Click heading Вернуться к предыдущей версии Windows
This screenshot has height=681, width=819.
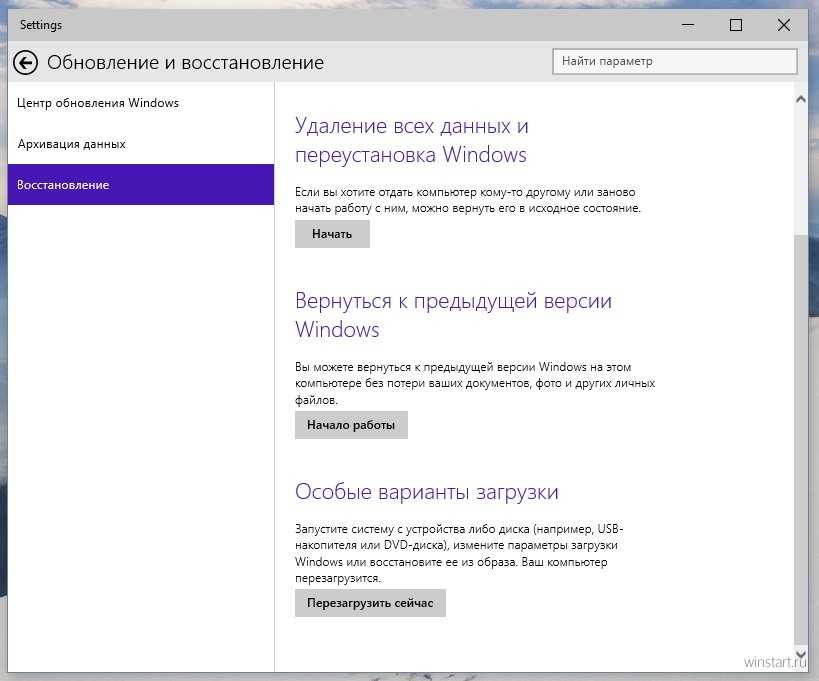coord(453,315)
